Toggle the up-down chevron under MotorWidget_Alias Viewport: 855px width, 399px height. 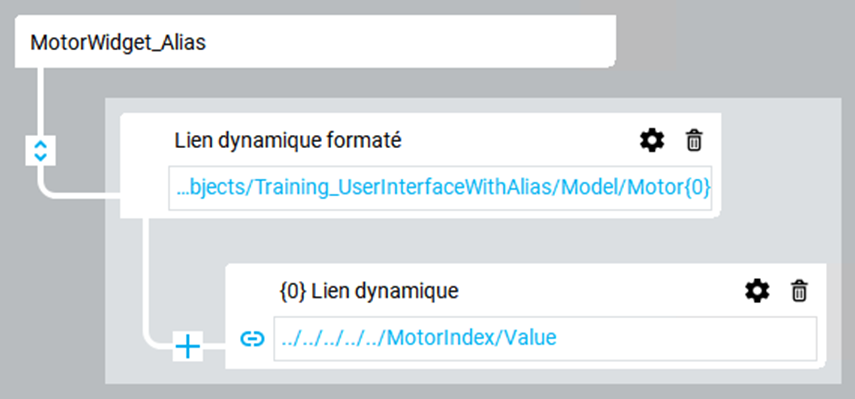point(41,150)
